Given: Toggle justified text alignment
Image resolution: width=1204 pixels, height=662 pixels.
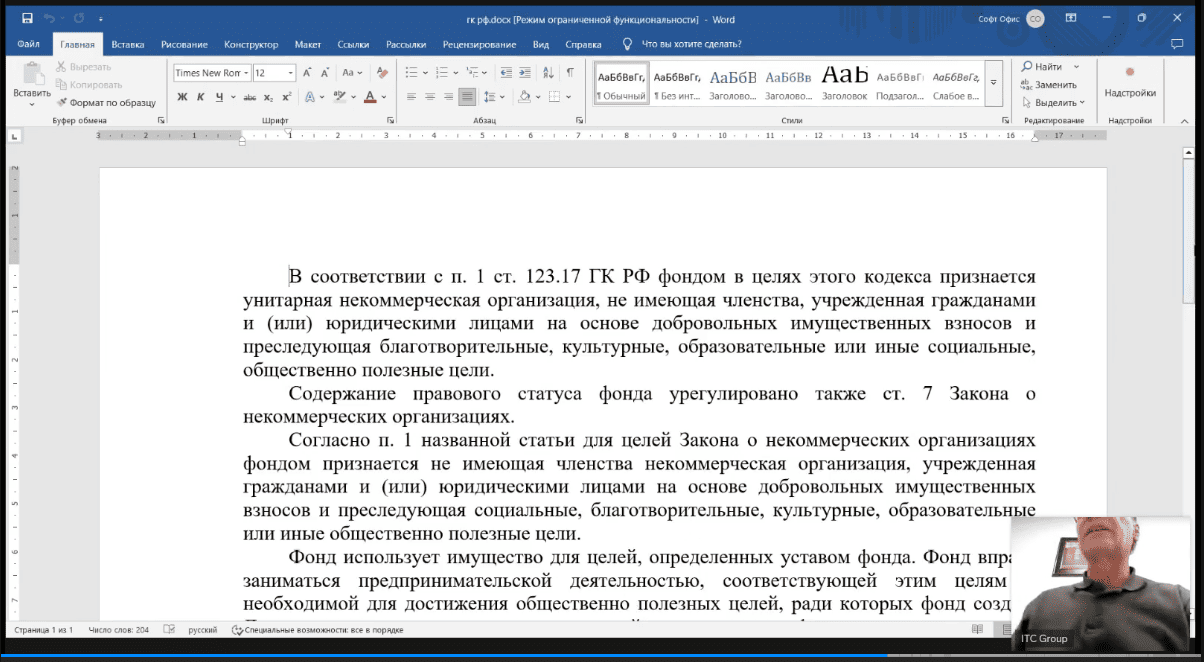Looking at the screenshot, I should 467,97.
